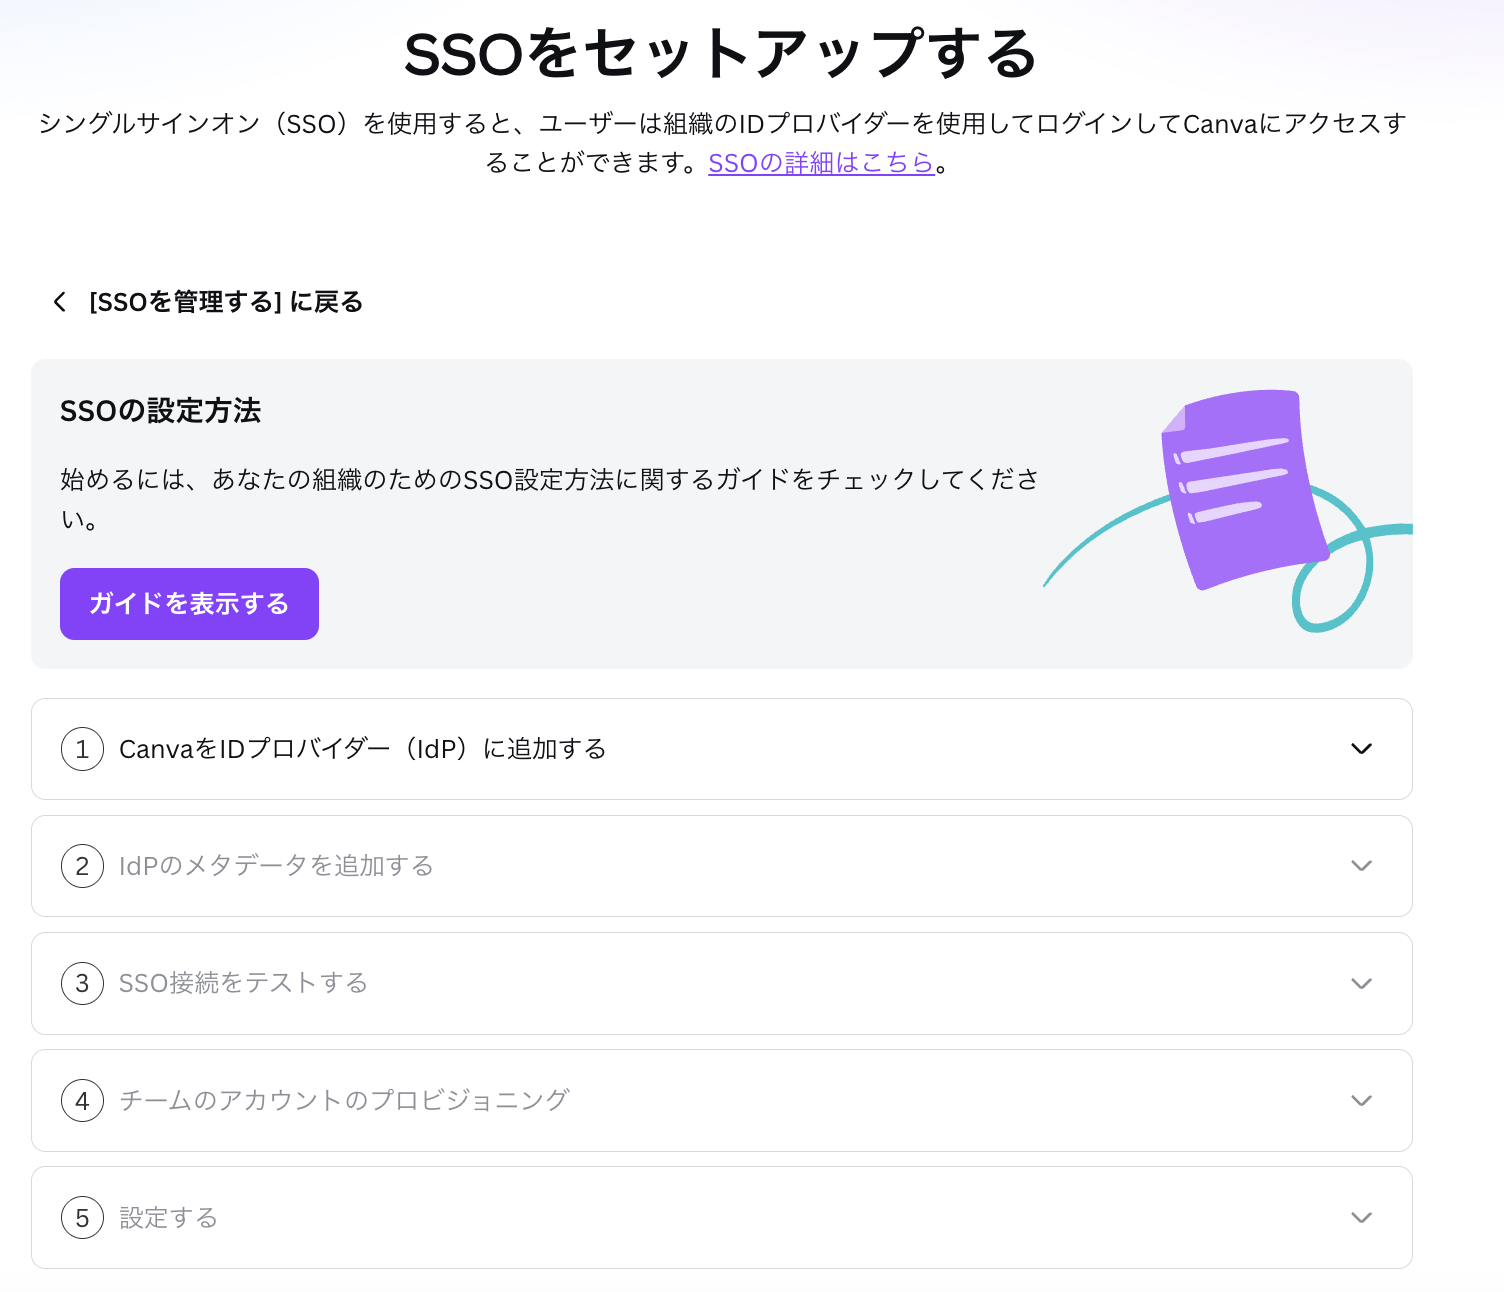1504x1292 pixels.
Task: Go back via [SSOを管理する]に戻る
Action: 225,302
